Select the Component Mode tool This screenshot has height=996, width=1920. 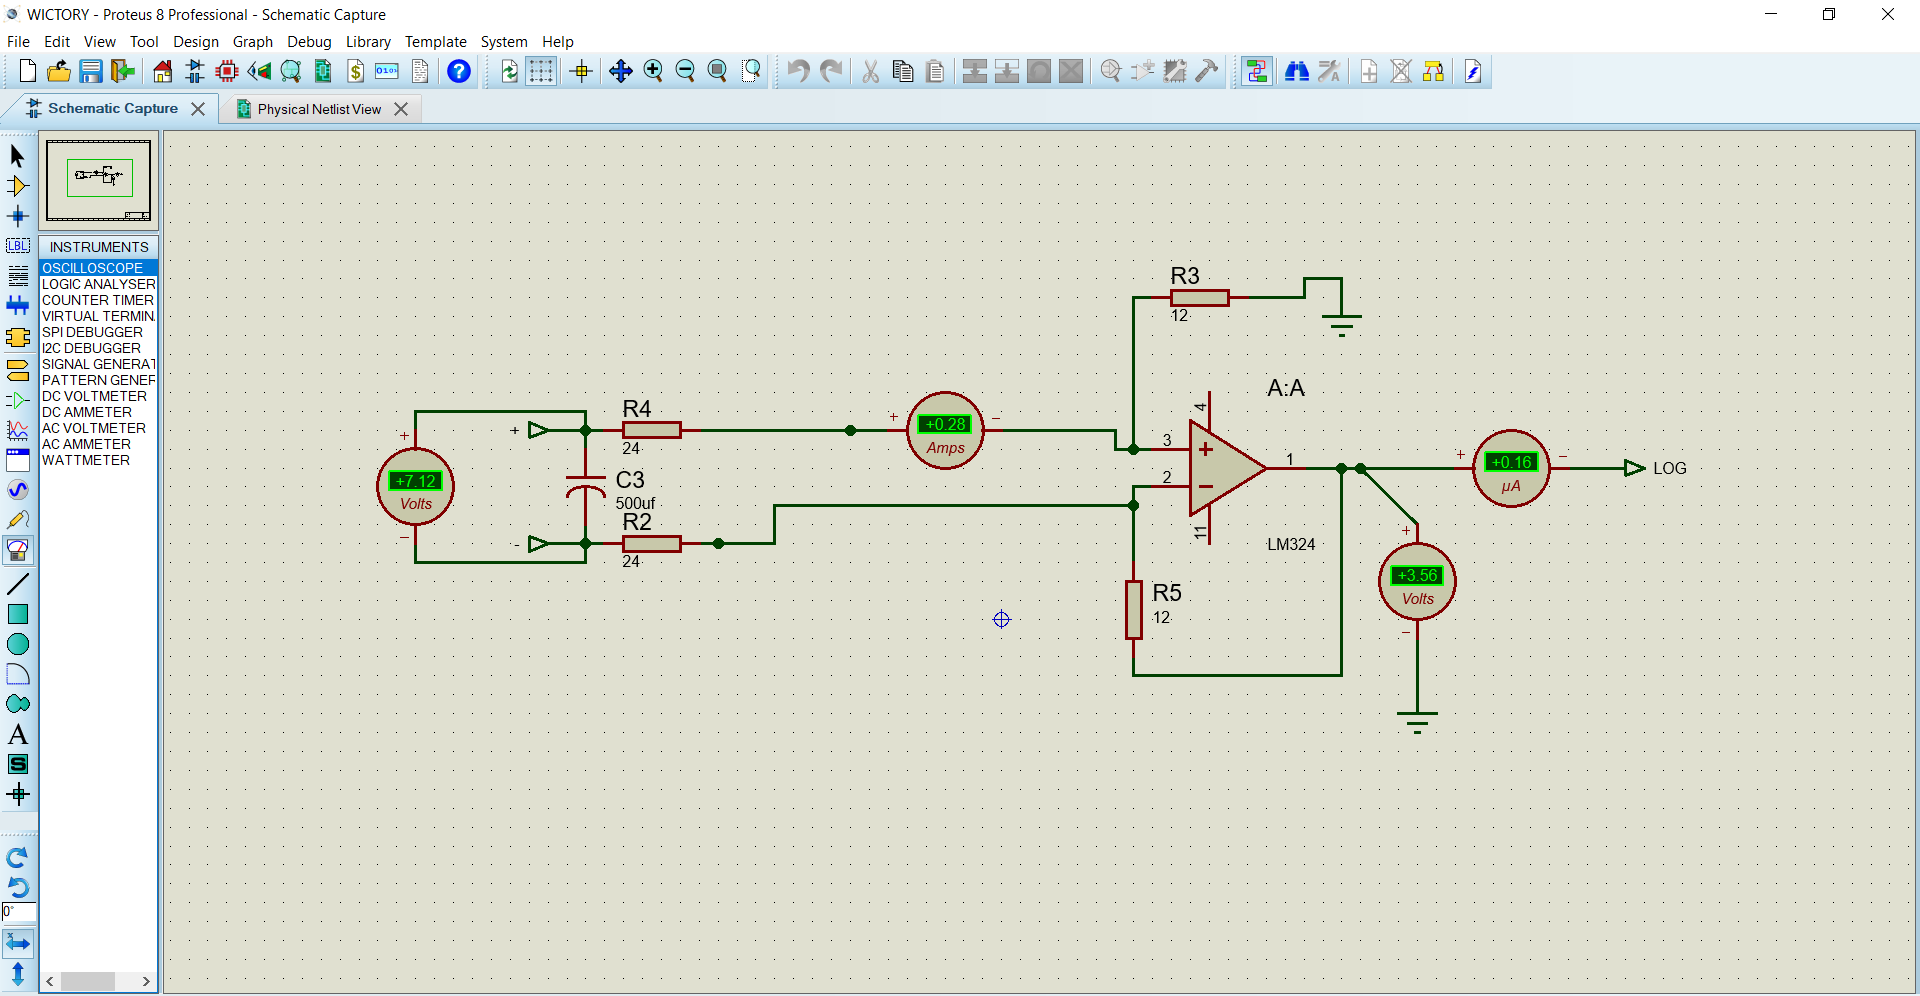tap(18, 186)
